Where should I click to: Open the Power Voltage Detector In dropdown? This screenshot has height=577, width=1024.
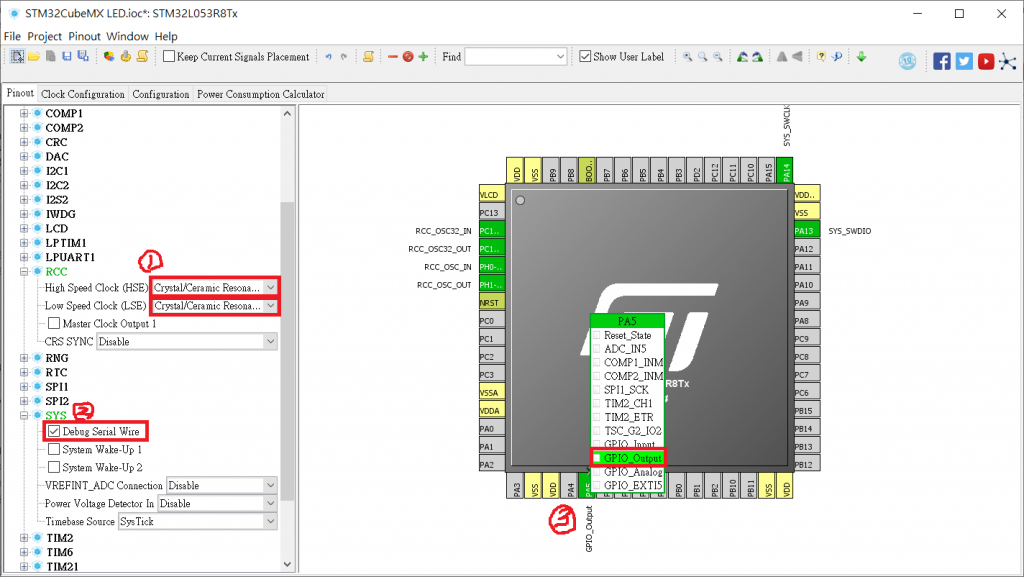[x=270, y=503]
